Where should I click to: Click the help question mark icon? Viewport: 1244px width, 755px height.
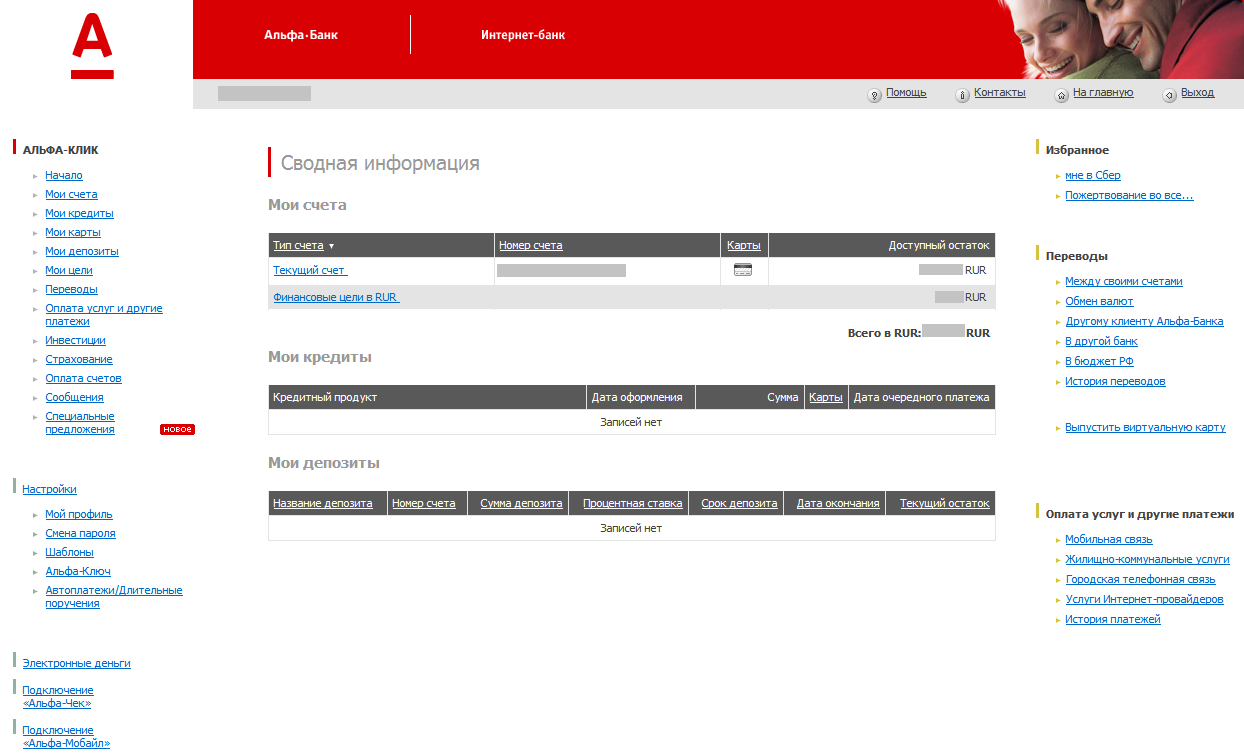click(874, 95)
